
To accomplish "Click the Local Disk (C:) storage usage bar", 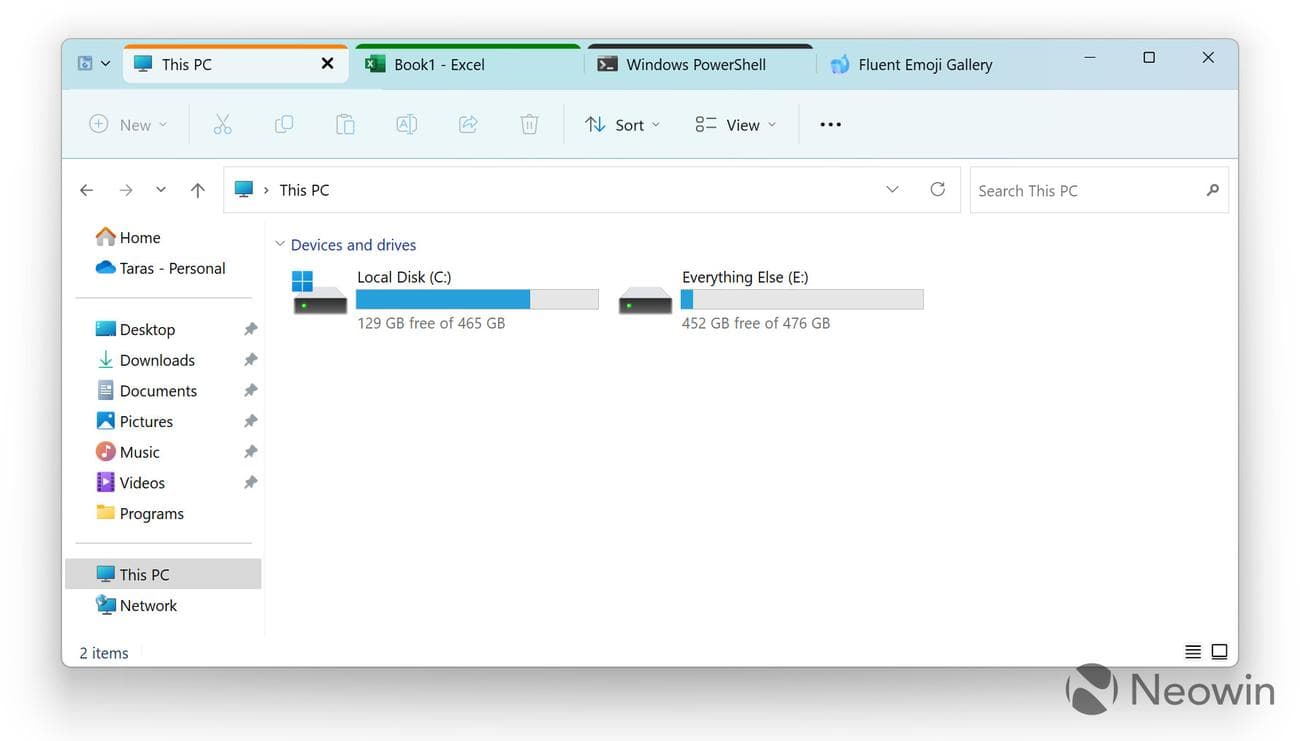I will pos(476,298).
